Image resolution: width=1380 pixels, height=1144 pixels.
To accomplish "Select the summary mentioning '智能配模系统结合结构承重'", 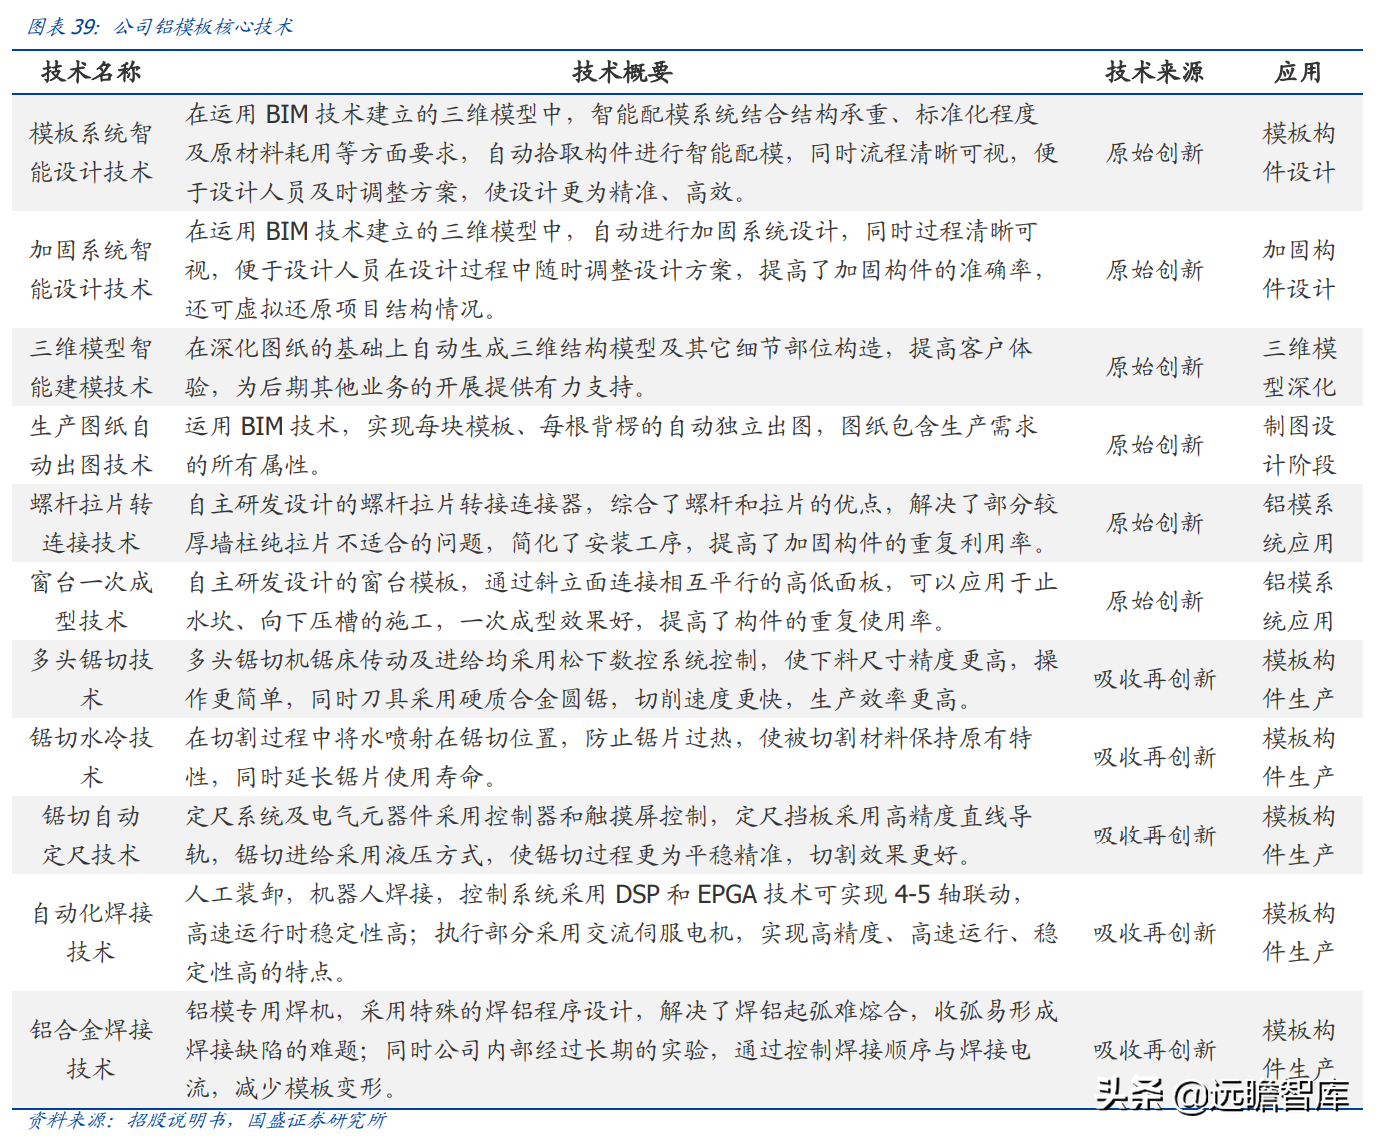I will pos(621,153).
